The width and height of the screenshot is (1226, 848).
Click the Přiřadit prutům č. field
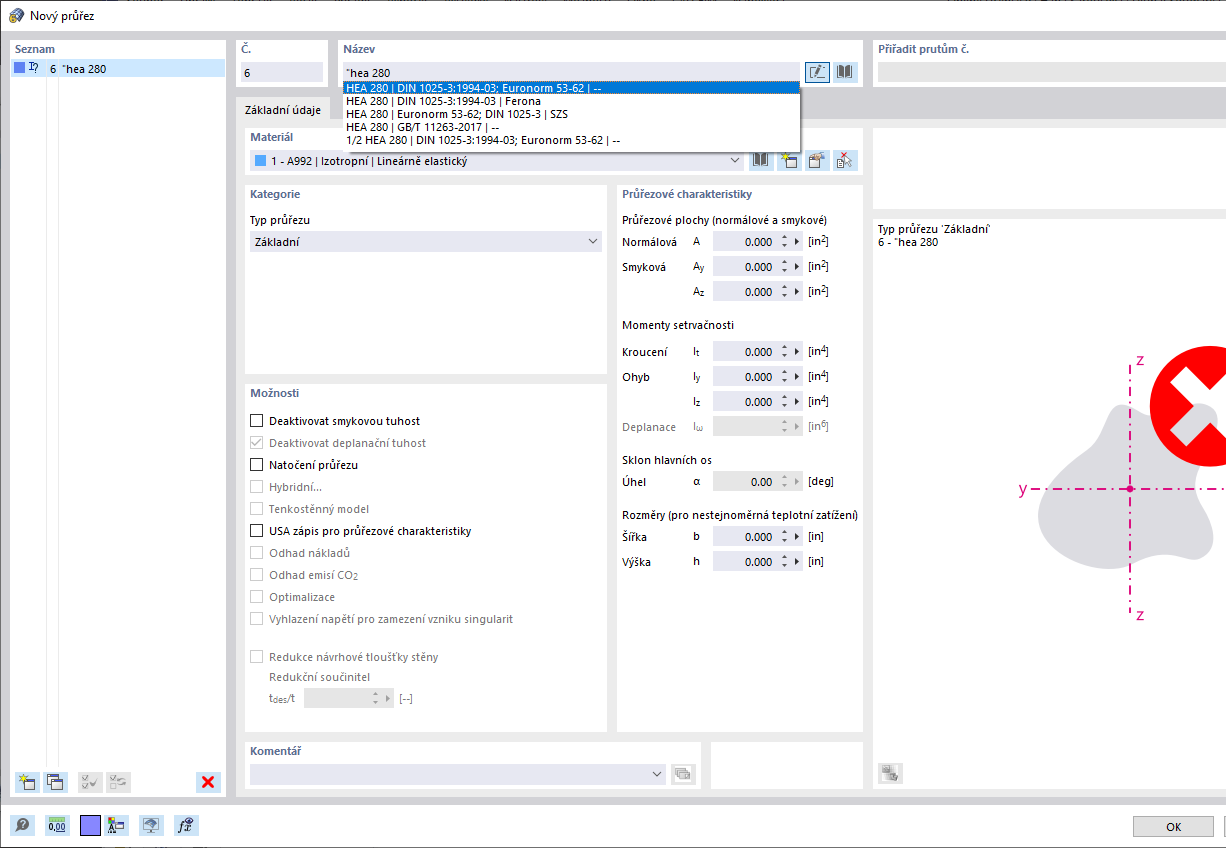pyautogui.click(x=1052, y=72)
